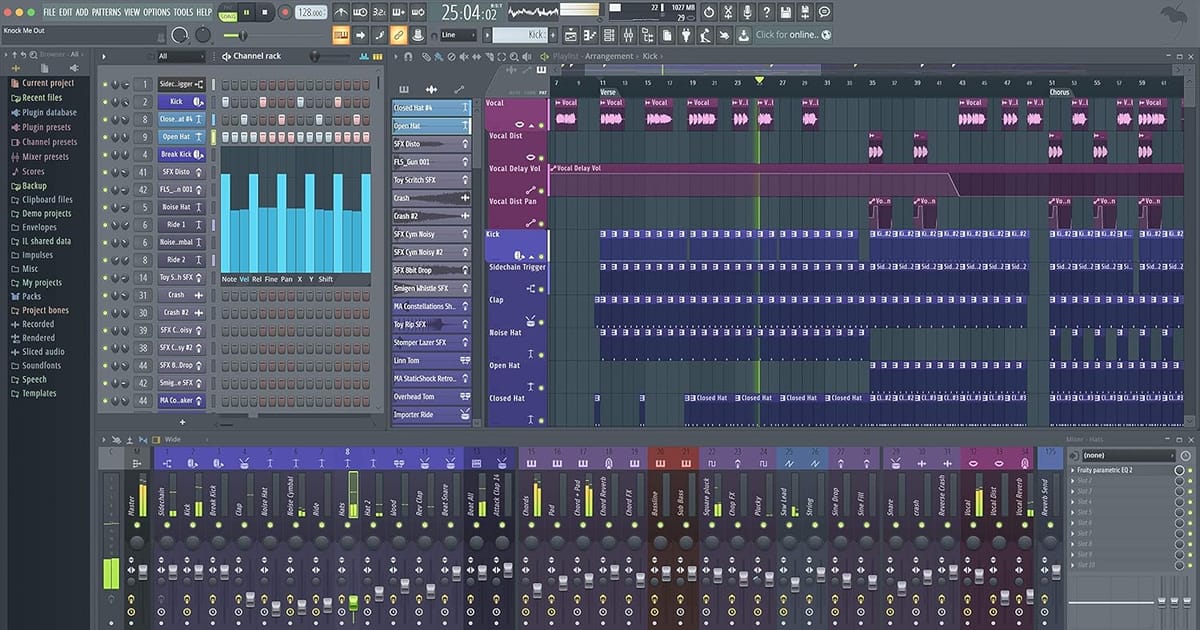Toggle the Break Kick channel activity light

[106, 153]
